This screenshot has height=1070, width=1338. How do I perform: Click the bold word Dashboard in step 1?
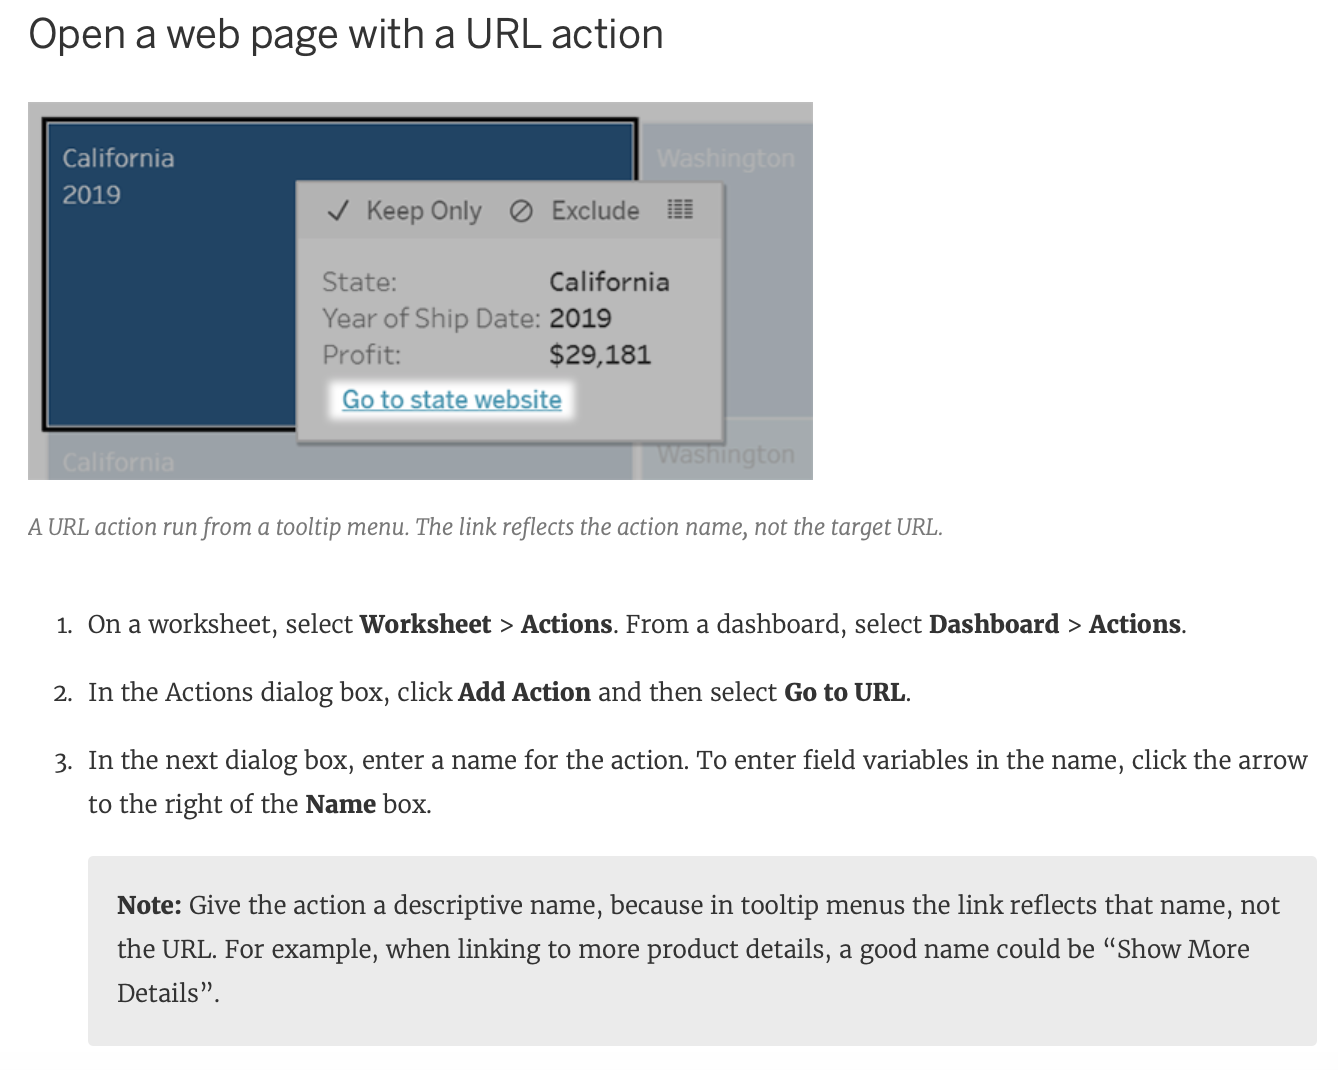[993, 624]
